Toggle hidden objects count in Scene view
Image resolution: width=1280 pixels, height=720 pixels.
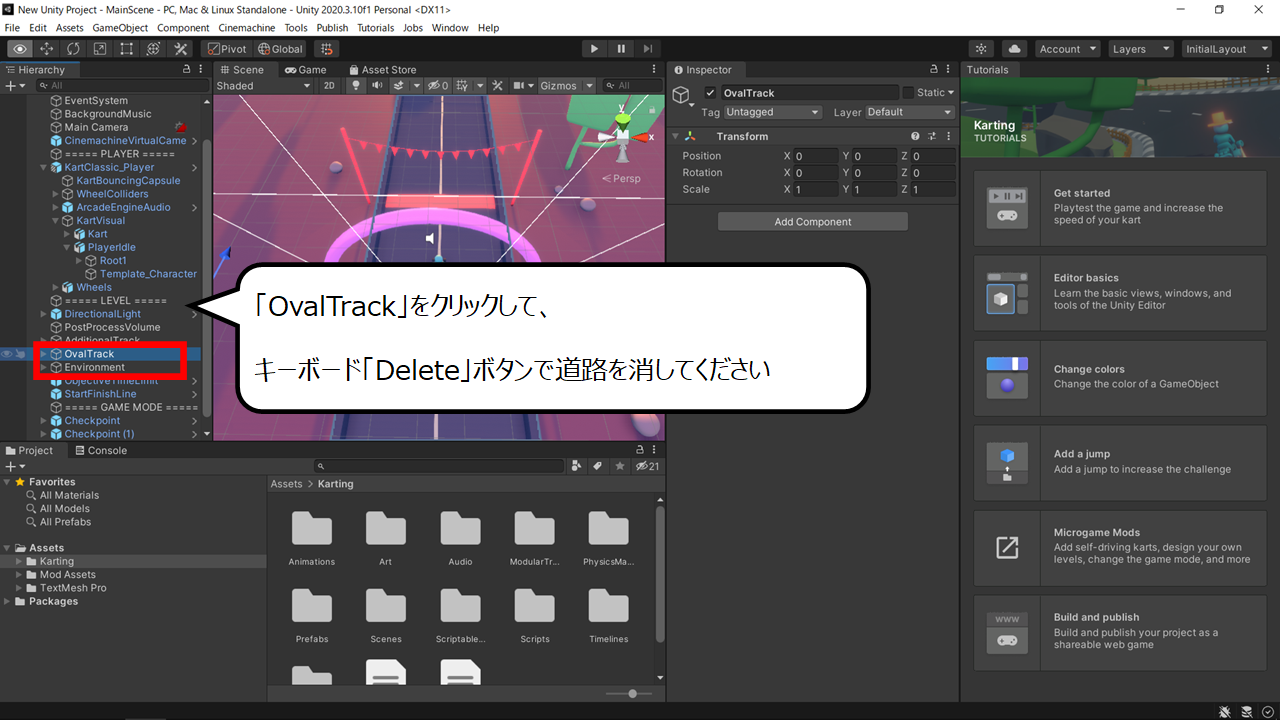point(439,86)
